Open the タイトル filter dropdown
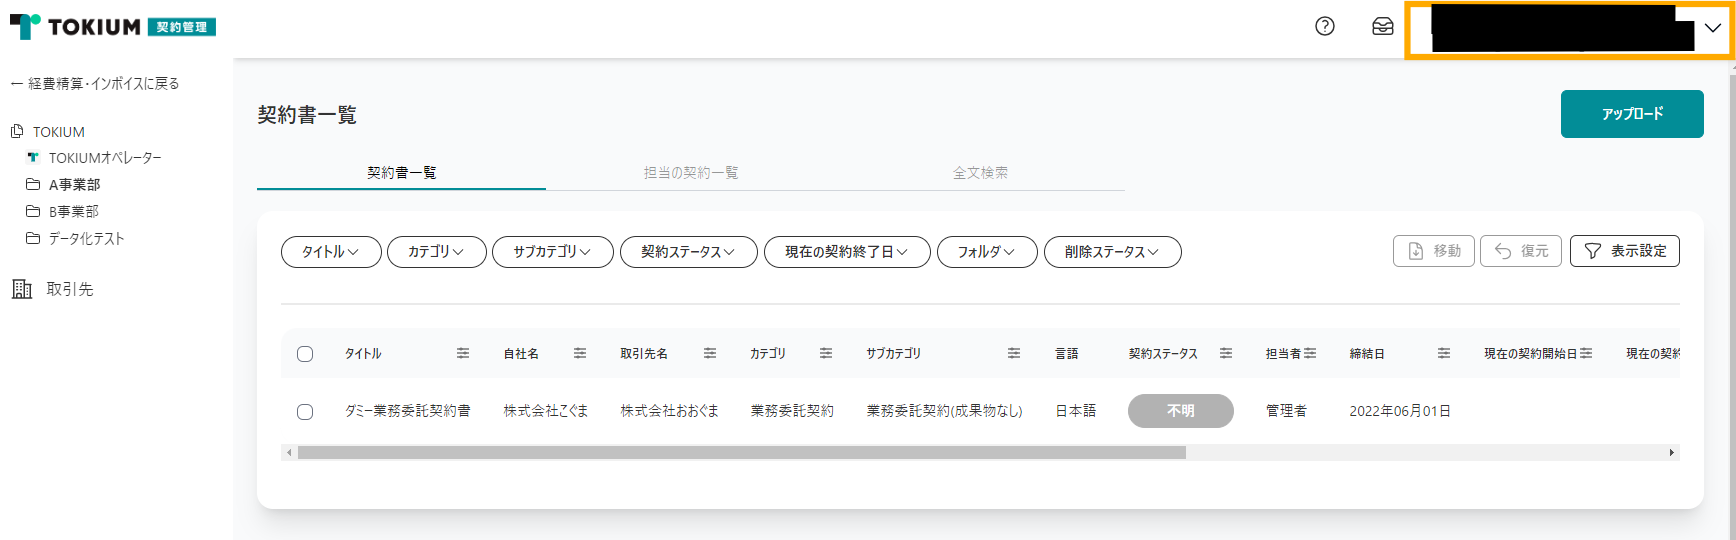 click(x=331, y=252)
